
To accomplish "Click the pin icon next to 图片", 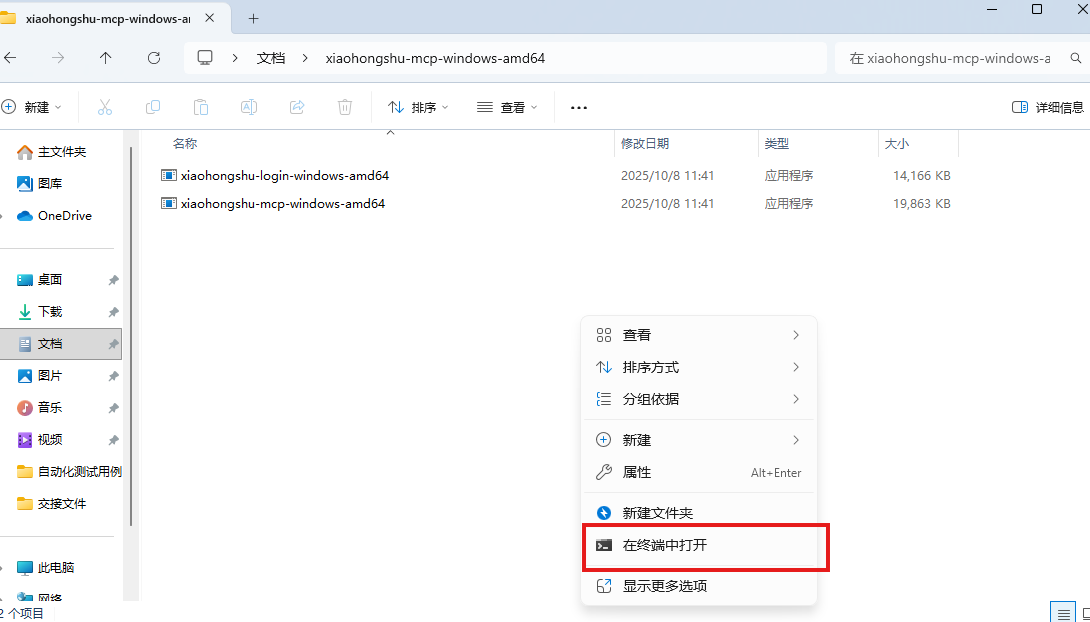I will coord(113,376).
